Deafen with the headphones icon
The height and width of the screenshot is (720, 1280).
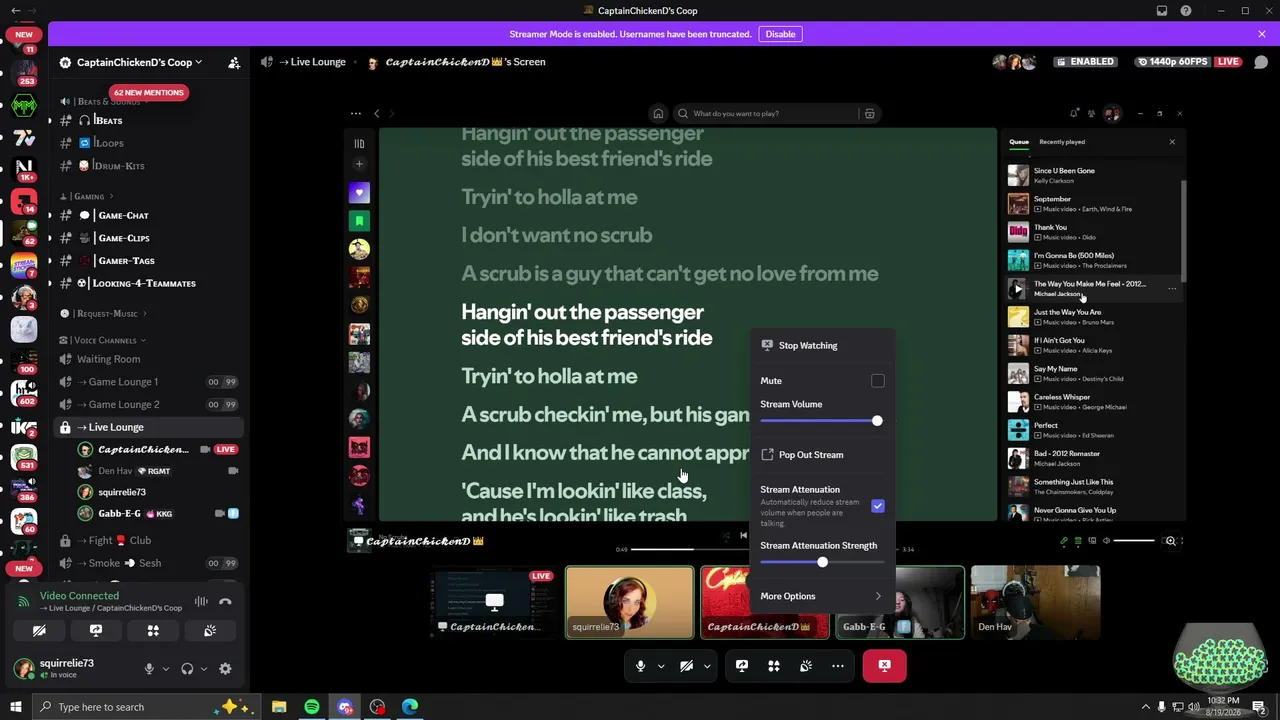click(x=187, y=669)
